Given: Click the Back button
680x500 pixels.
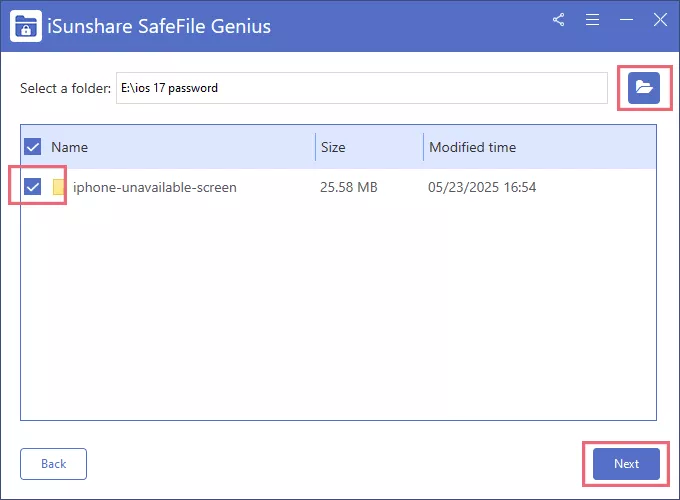Looking at the screenshot, I should (x=53, y=464).
